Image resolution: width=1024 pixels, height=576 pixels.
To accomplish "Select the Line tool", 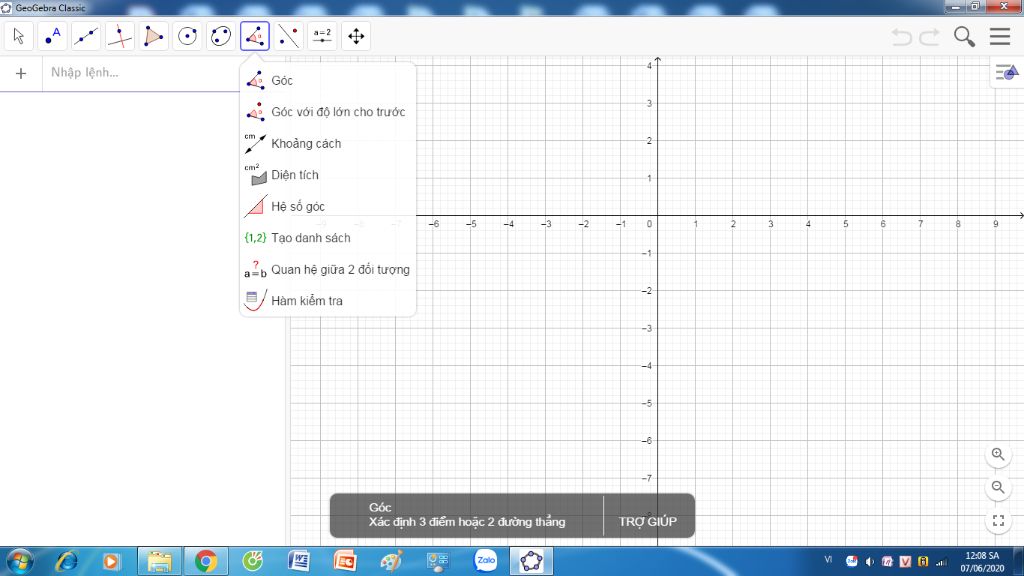I will click(x=86, y=36).
